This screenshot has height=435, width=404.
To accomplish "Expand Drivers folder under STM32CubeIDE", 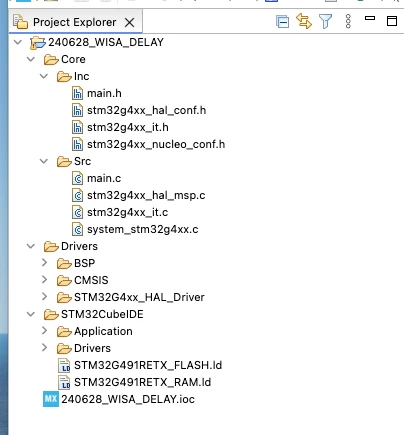I will point(44,348).
